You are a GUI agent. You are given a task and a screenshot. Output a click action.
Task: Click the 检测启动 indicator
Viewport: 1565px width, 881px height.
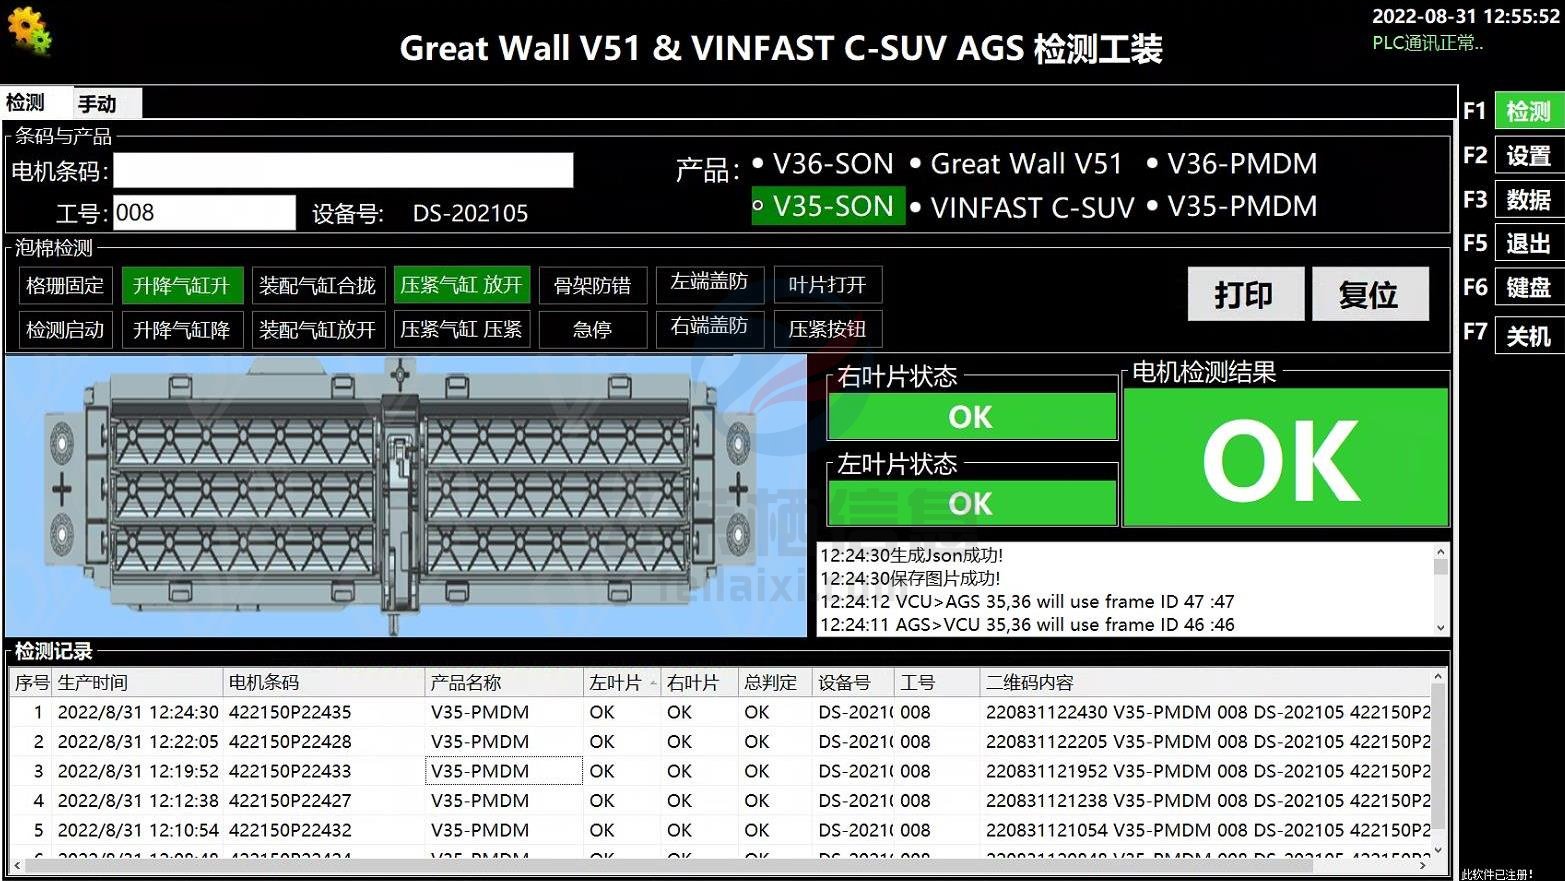coord(65,330)
